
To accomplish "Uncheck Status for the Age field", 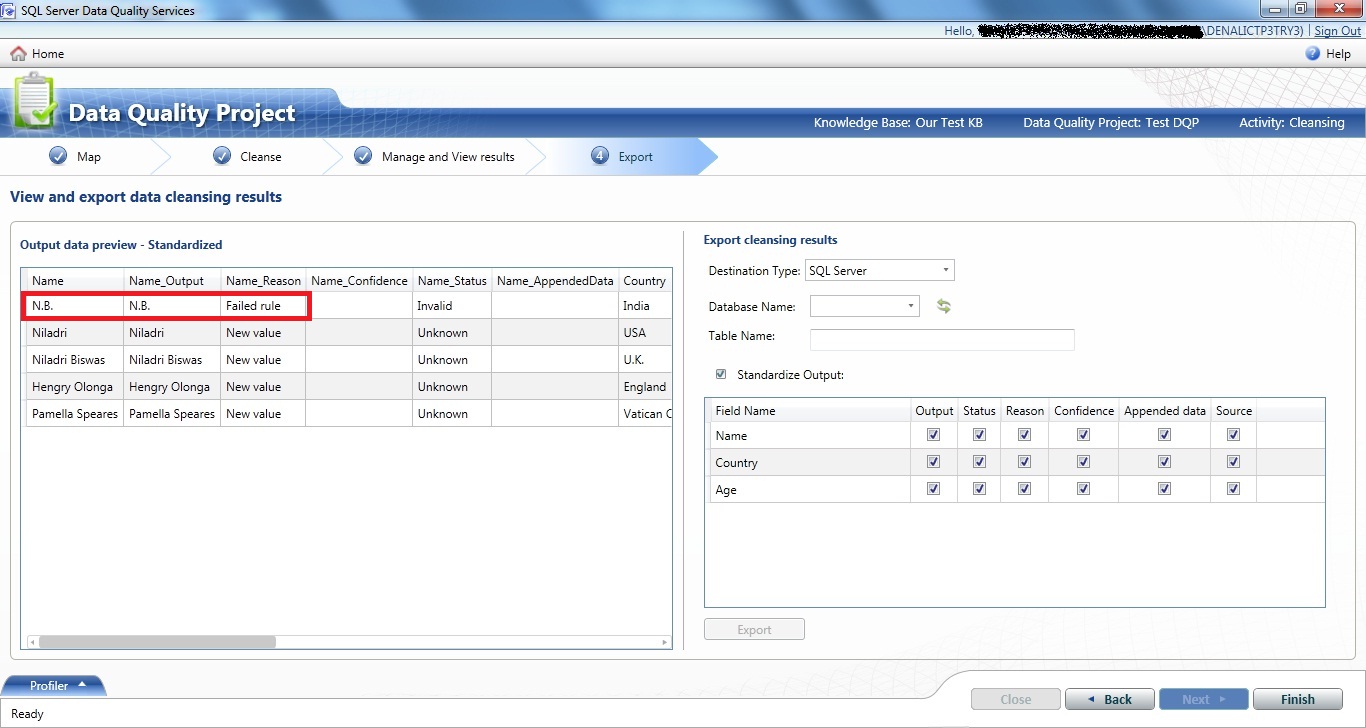I will (979, 489).
